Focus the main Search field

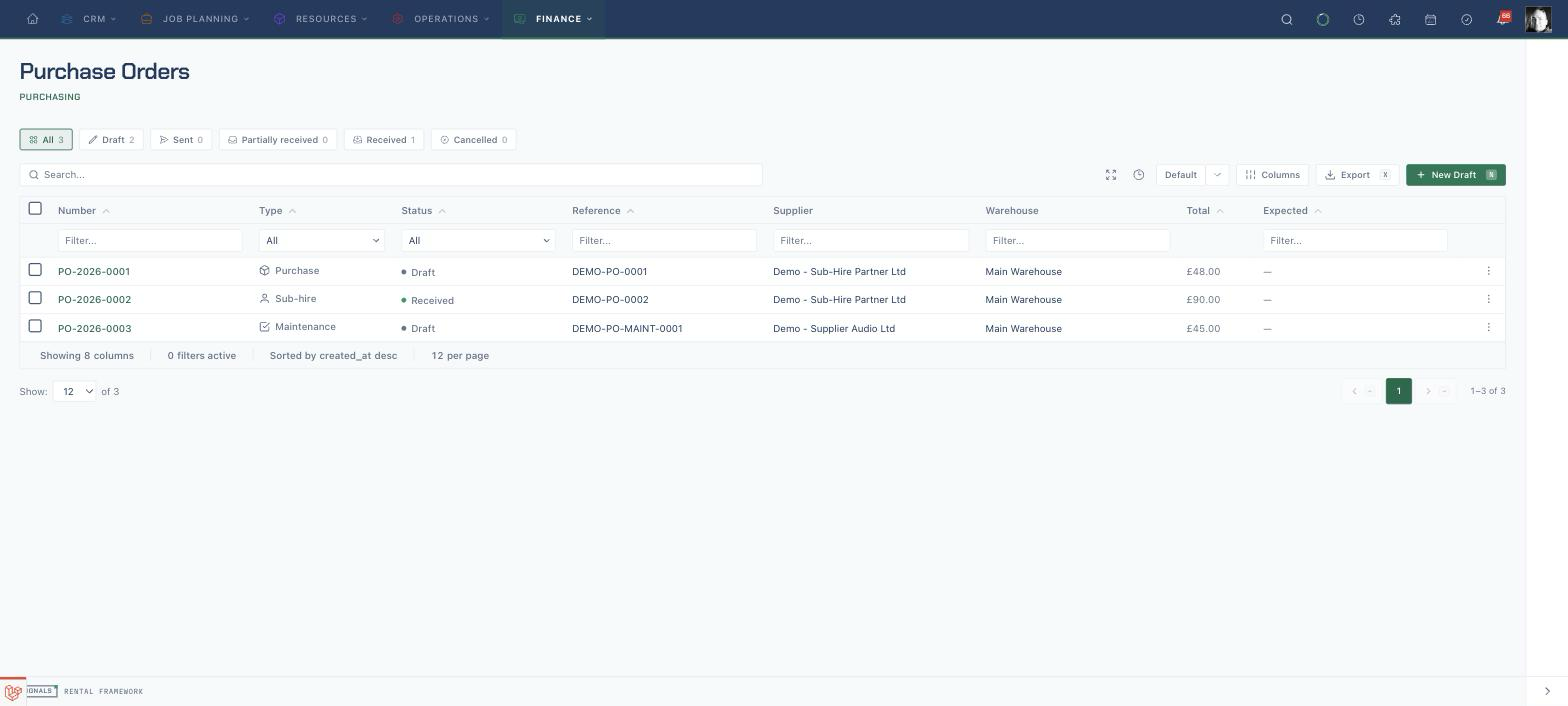[x=391, y=175]
